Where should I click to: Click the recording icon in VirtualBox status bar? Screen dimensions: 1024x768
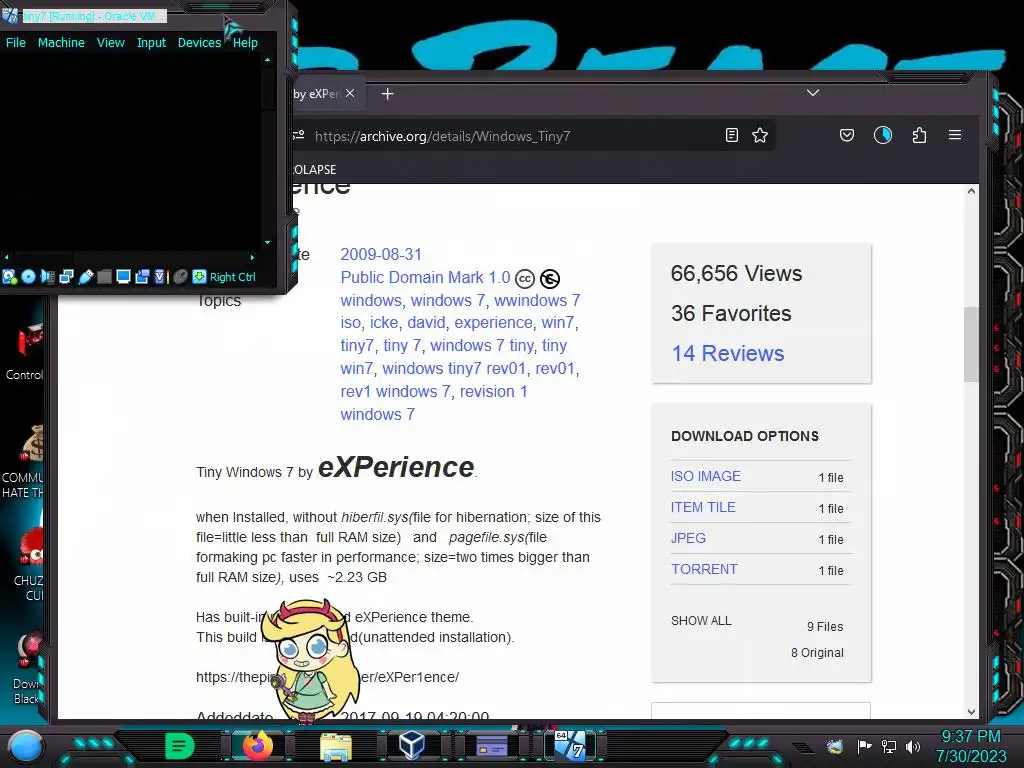[x=142, y=277]
